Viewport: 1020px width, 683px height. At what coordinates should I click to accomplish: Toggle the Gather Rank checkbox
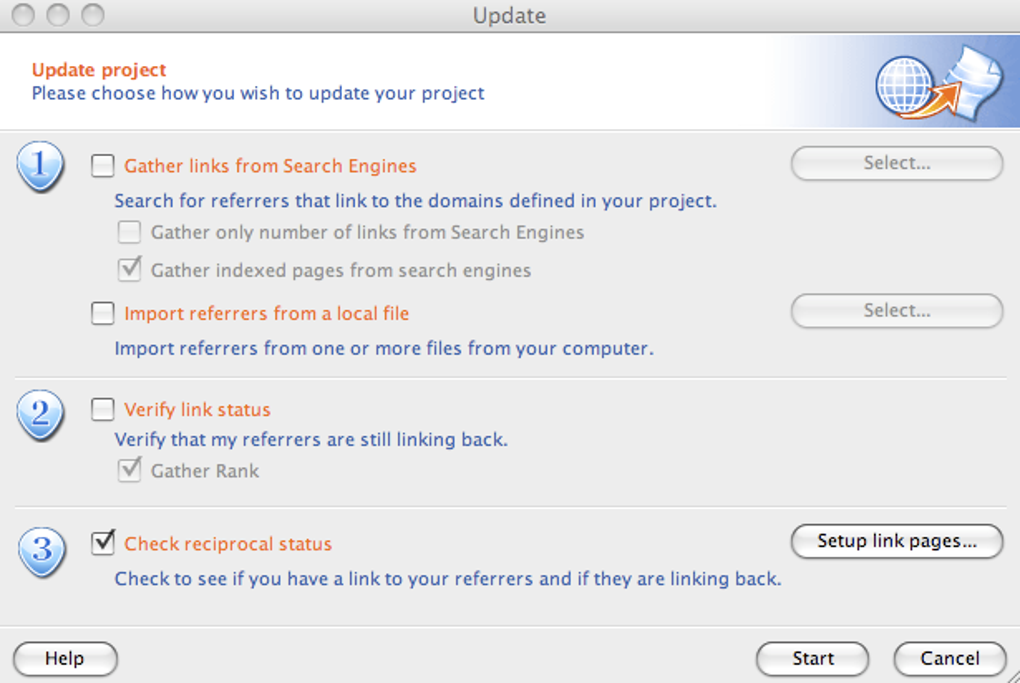point(129,470)
